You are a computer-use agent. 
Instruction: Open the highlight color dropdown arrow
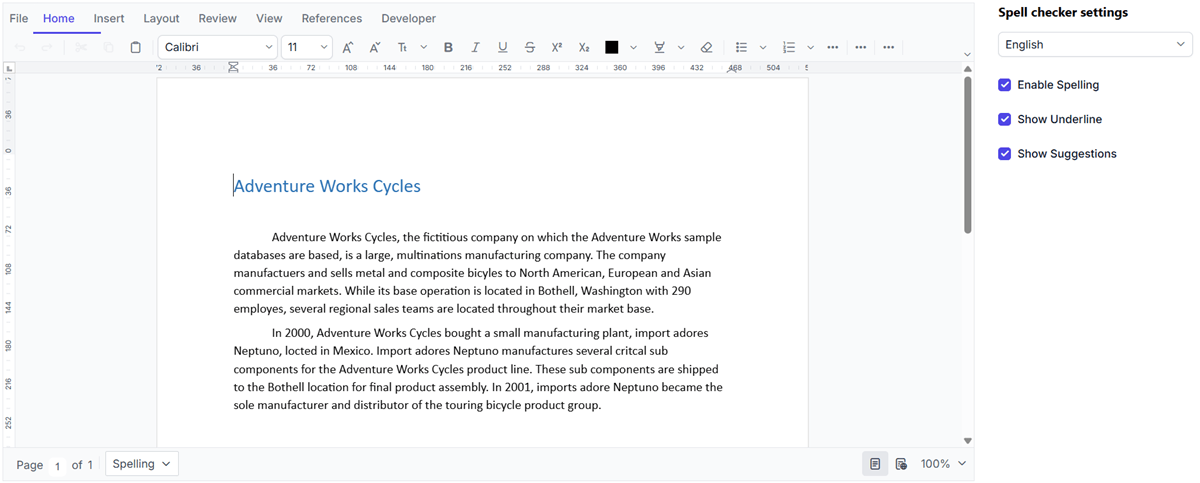click(x=681, y=47)
